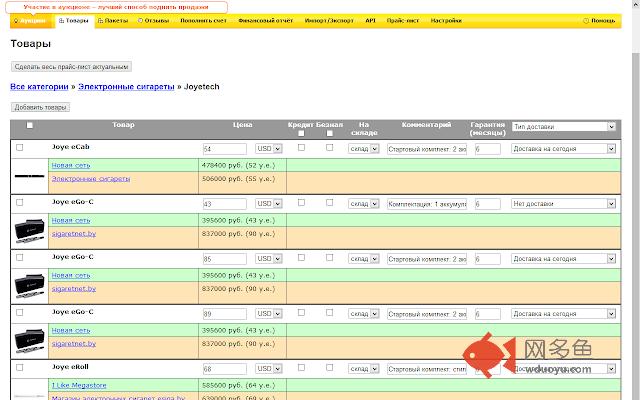Screen dimensions: 640x400
Task: Open the Прайс-лист menu item
Action: pyautogui.click(x=403, y=20)
